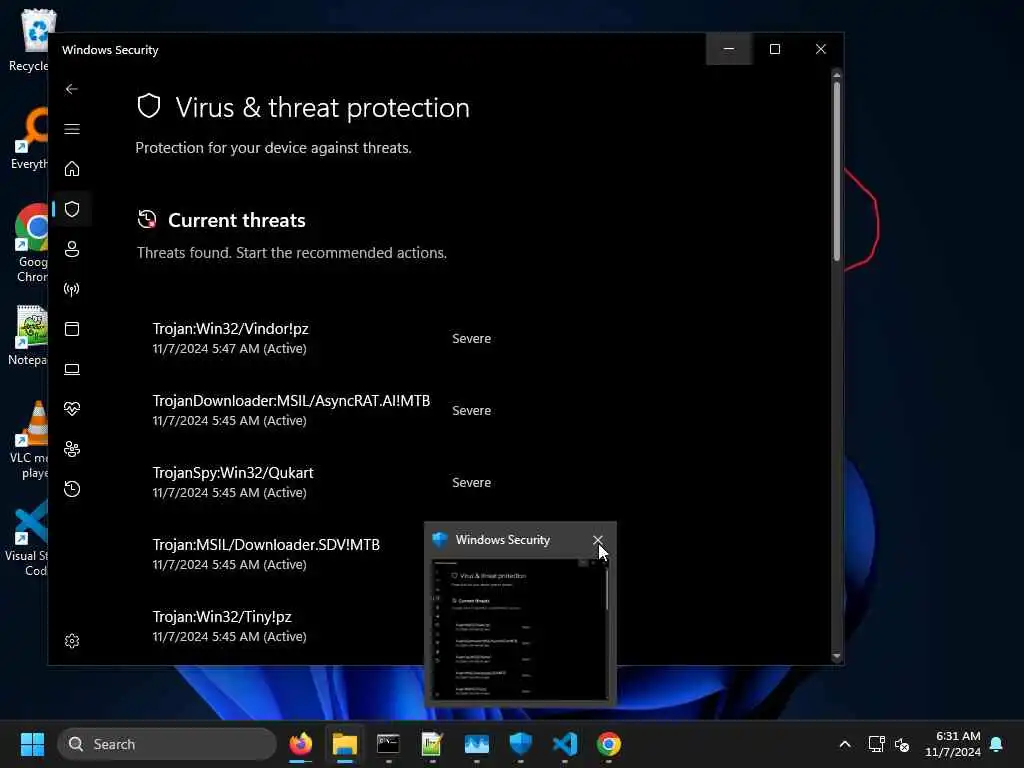Select Virus & threat protection shield icon
Viewport: 1024px width, 768px height.
click(x=72, y=209)
